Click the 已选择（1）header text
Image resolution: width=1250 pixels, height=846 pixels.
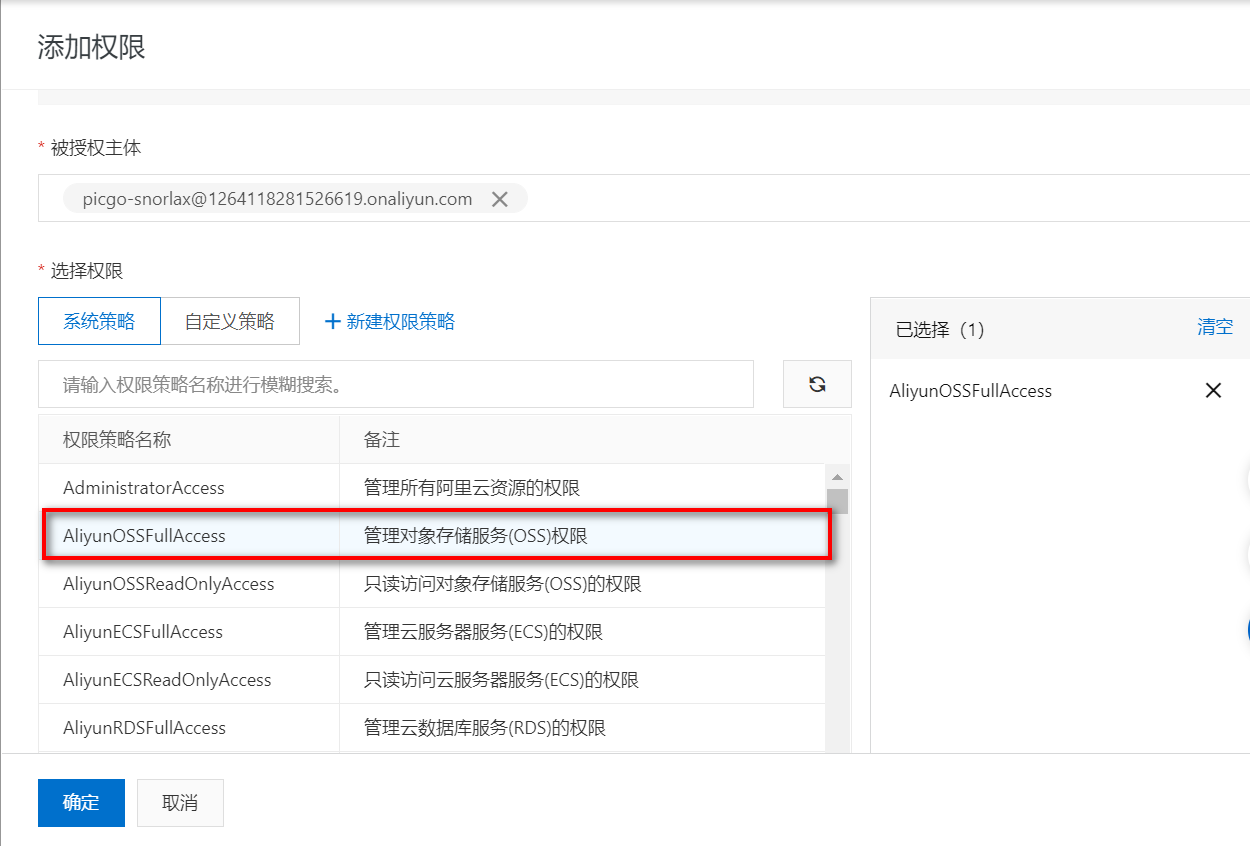pos(940,329)
